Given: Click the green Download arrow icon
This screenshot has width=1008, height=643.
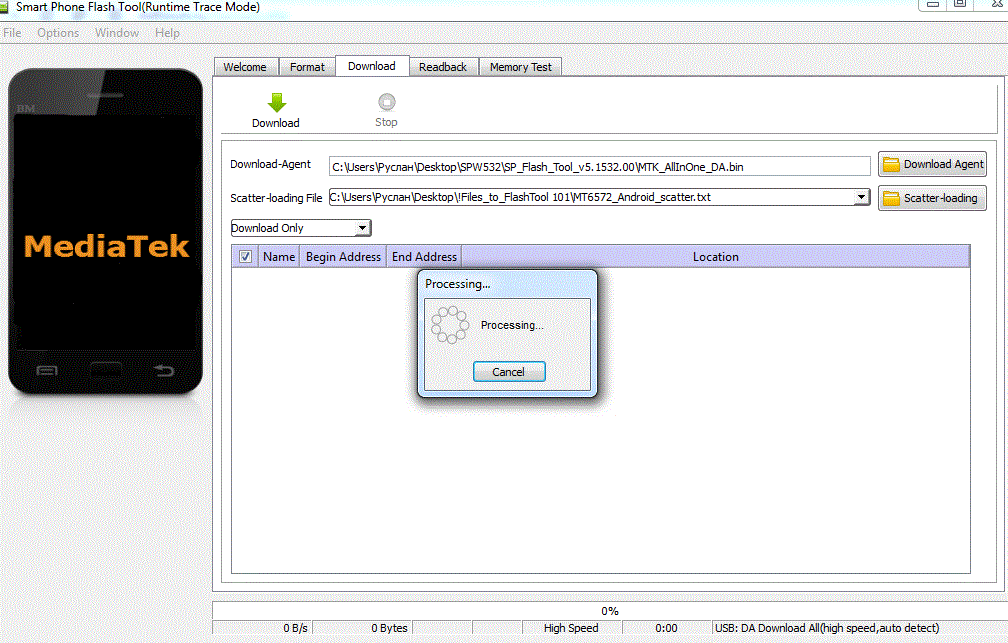Looking at the screenshot, I should coord(276,102).
